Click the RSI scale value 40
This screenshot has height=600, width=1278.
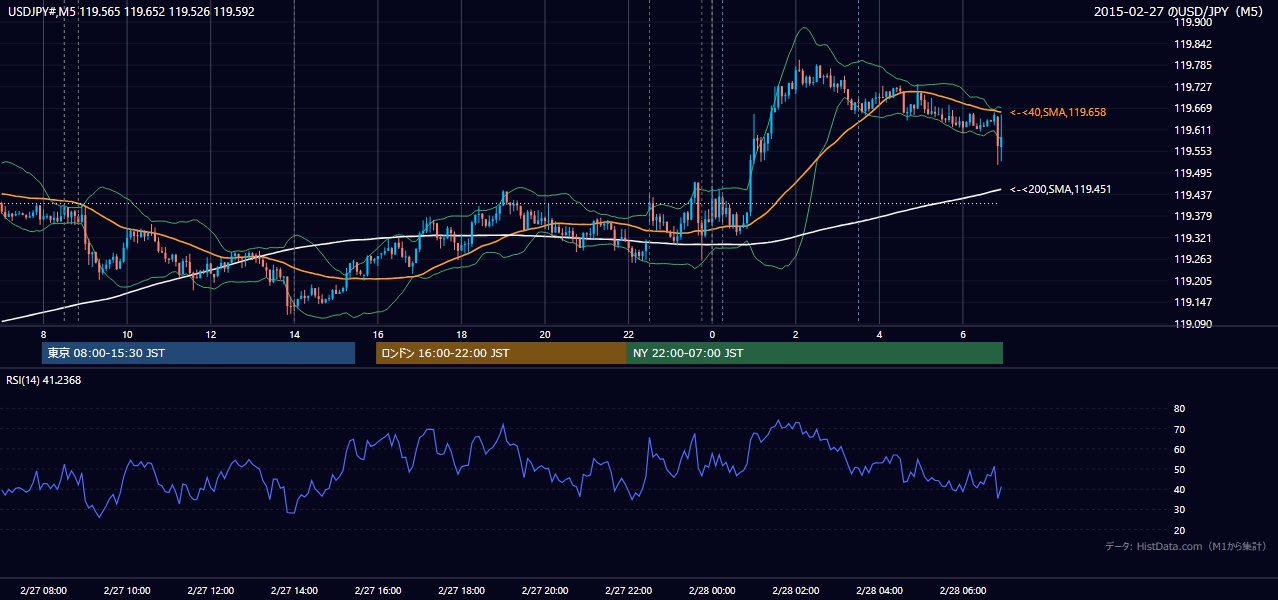pyautogui.click(x=1179, y=490)
